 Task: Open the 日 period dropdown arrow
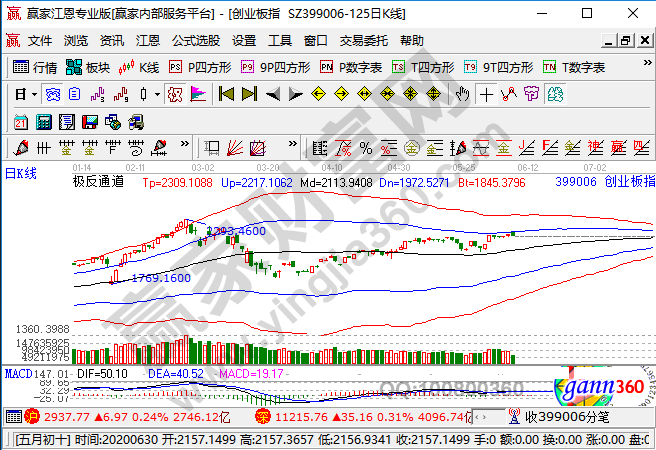[x=34, y=95]
